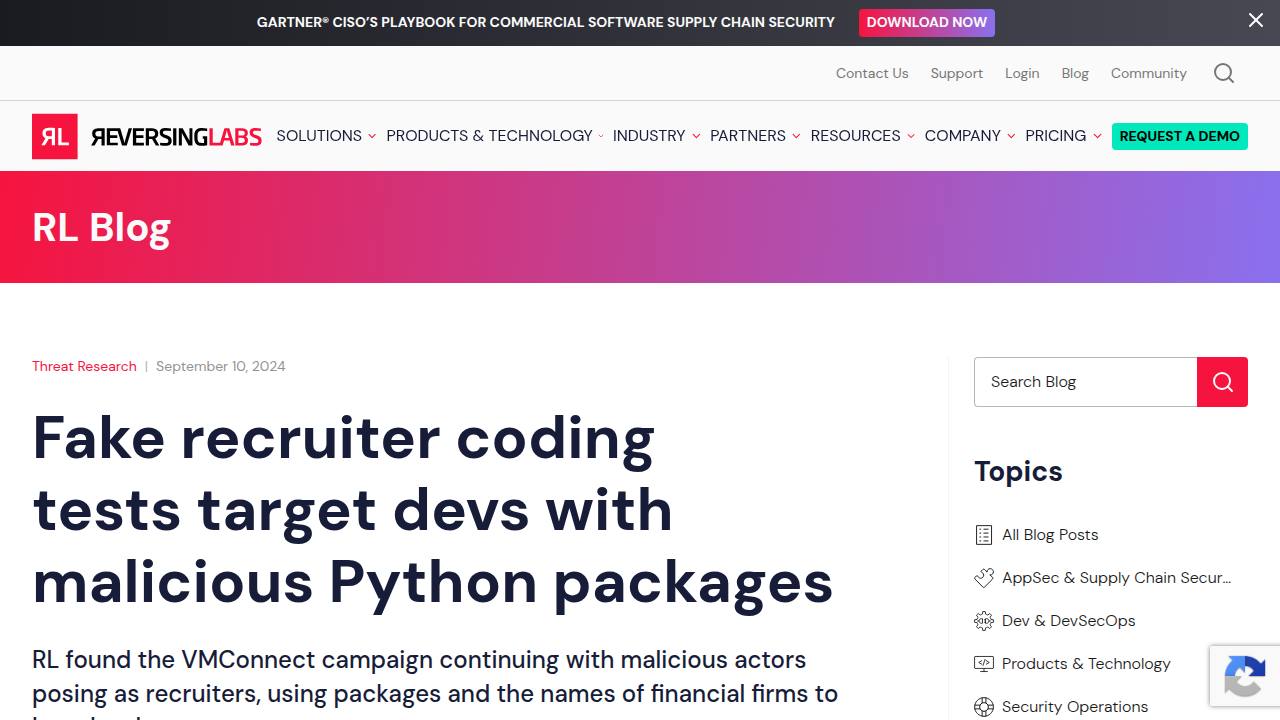The width and height of the screenshot is (1280, 720).
Task: Click the red blog search button
Action: (1222, 382)
